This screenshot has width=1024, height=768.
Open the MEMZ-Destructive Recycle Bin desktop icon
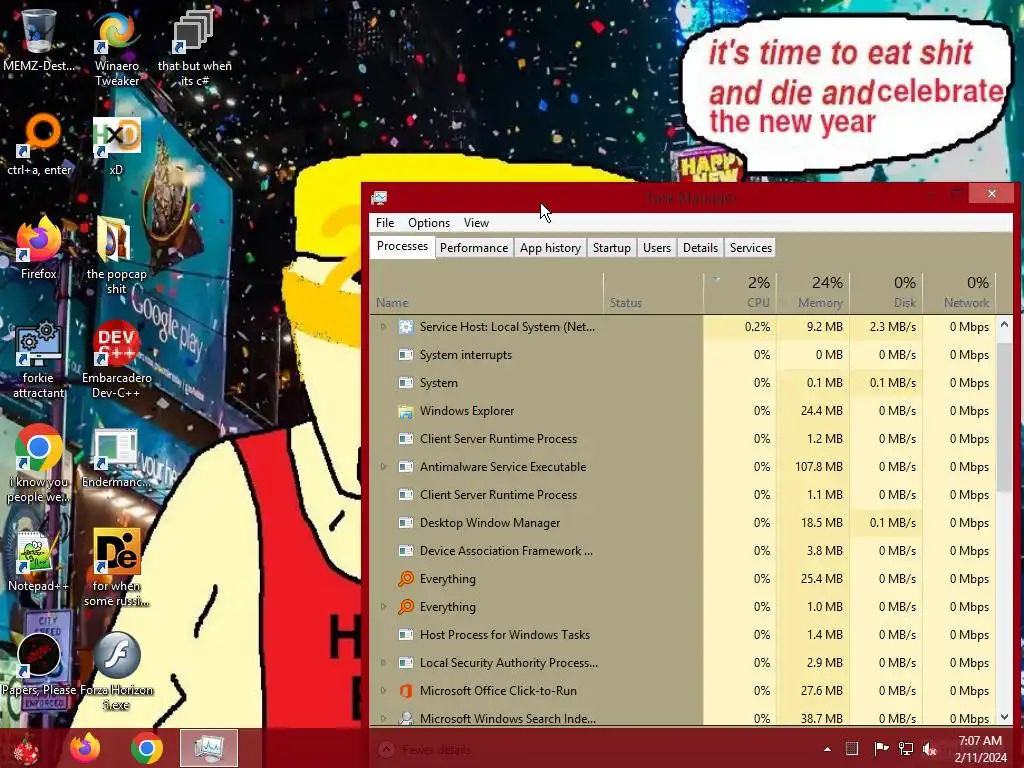point(38,40)
